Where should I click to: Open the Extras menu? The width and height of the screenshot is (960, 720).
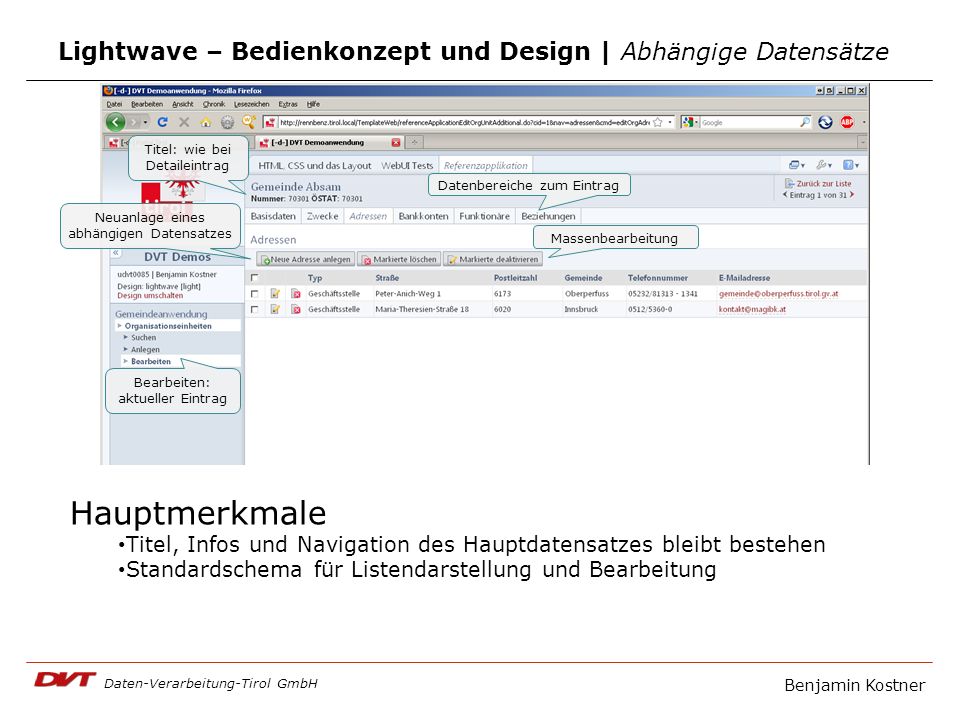[x=288, y=104]
